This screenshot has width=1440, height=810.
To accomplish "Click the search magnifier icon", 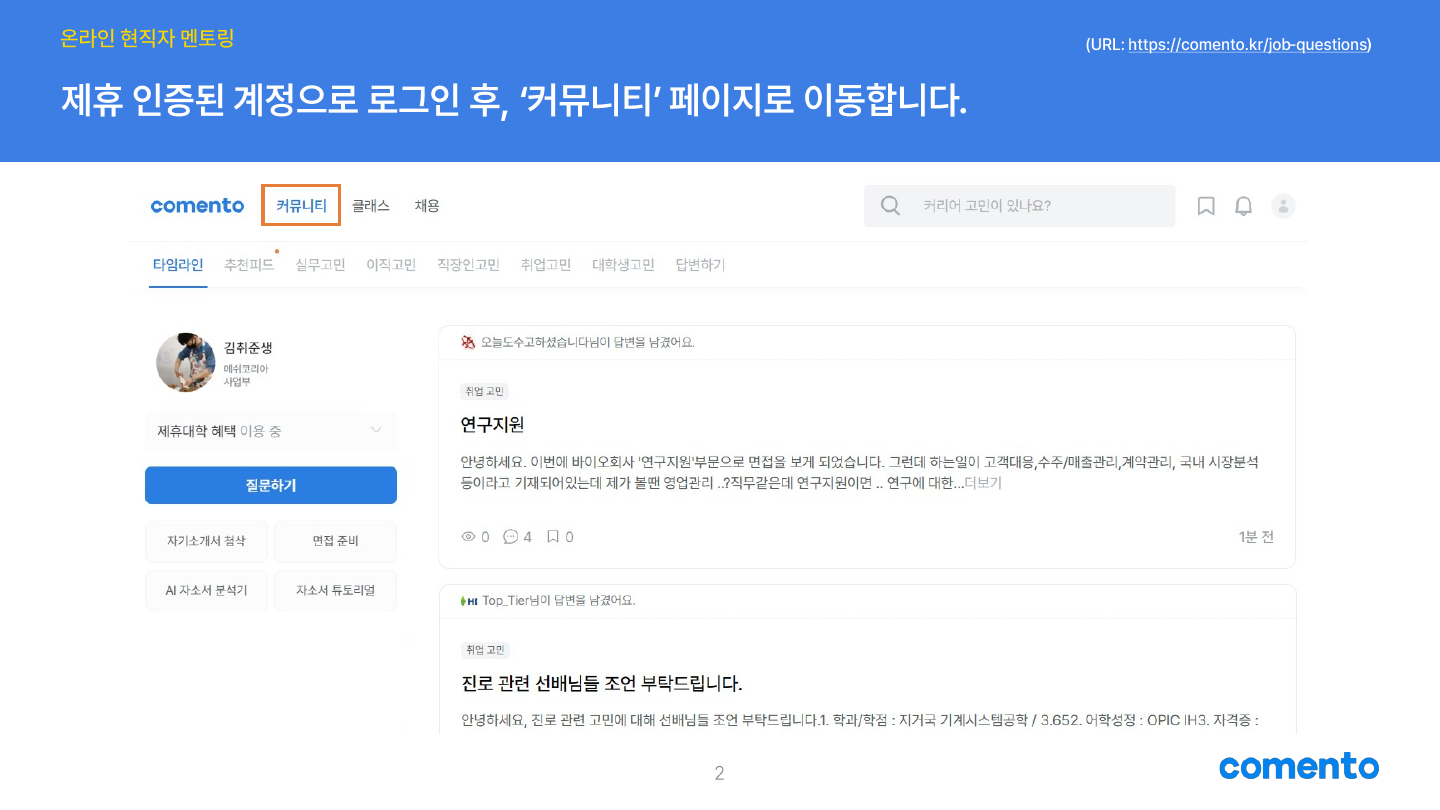I will (x=890, y=206).
